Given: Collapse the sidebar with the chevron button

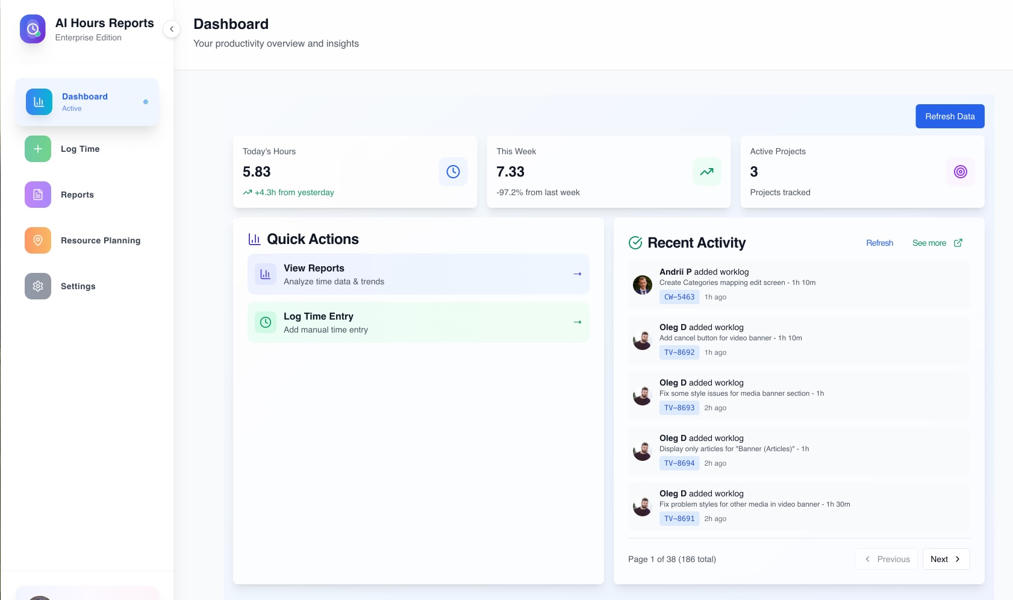Looking at the screenshot, I should tap(171, 29).
